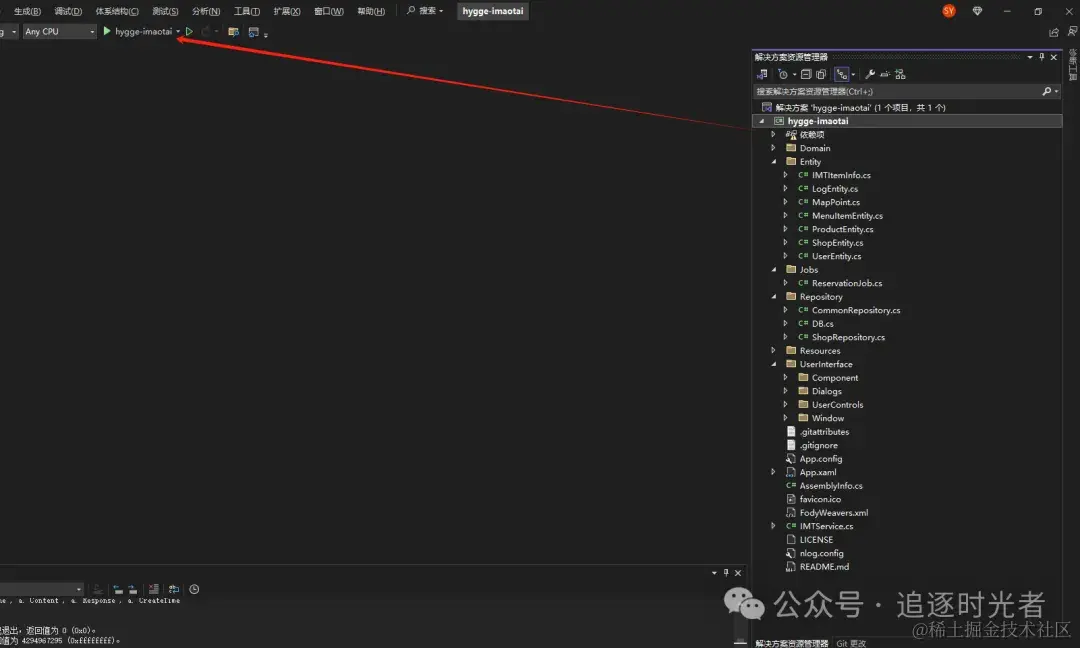Image resolution: width=1080 pixels, height=648 pixels.
Task: Select the LICENSE file
Action: (x=816, y=540)
